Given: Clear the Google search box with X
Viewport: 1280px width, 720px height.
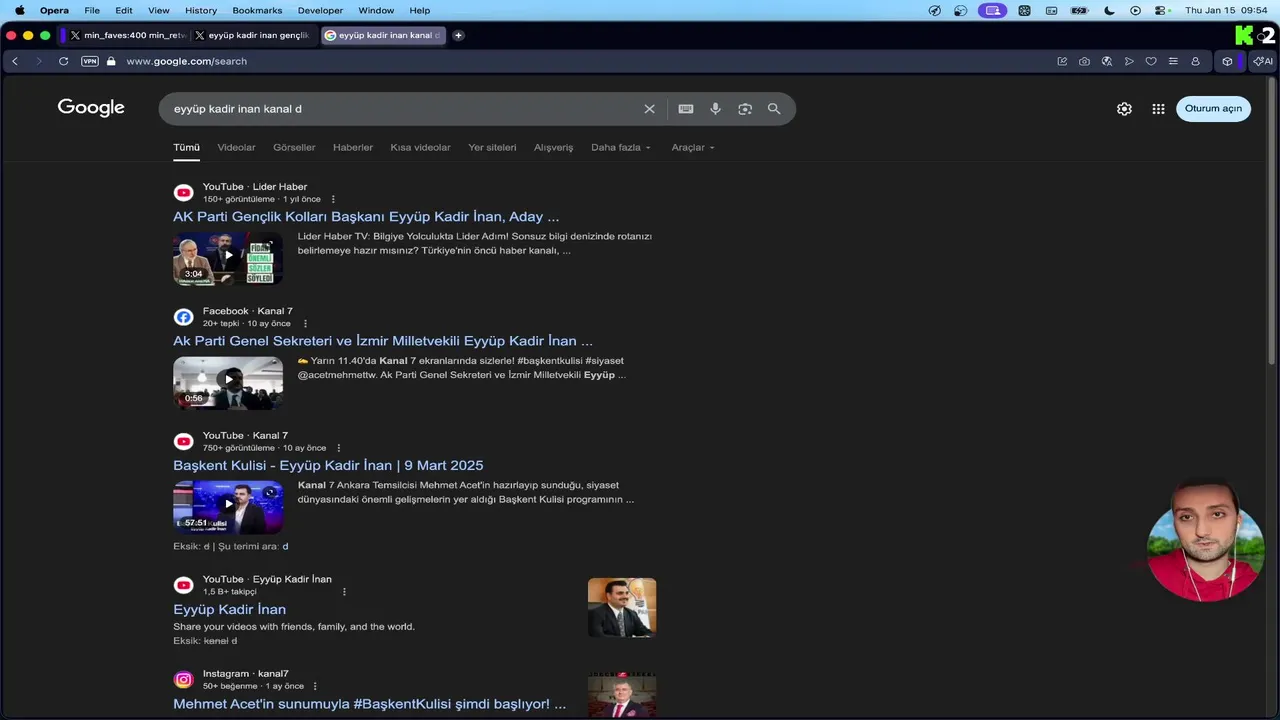Looking at the screenshot, I should pos(649,109).
